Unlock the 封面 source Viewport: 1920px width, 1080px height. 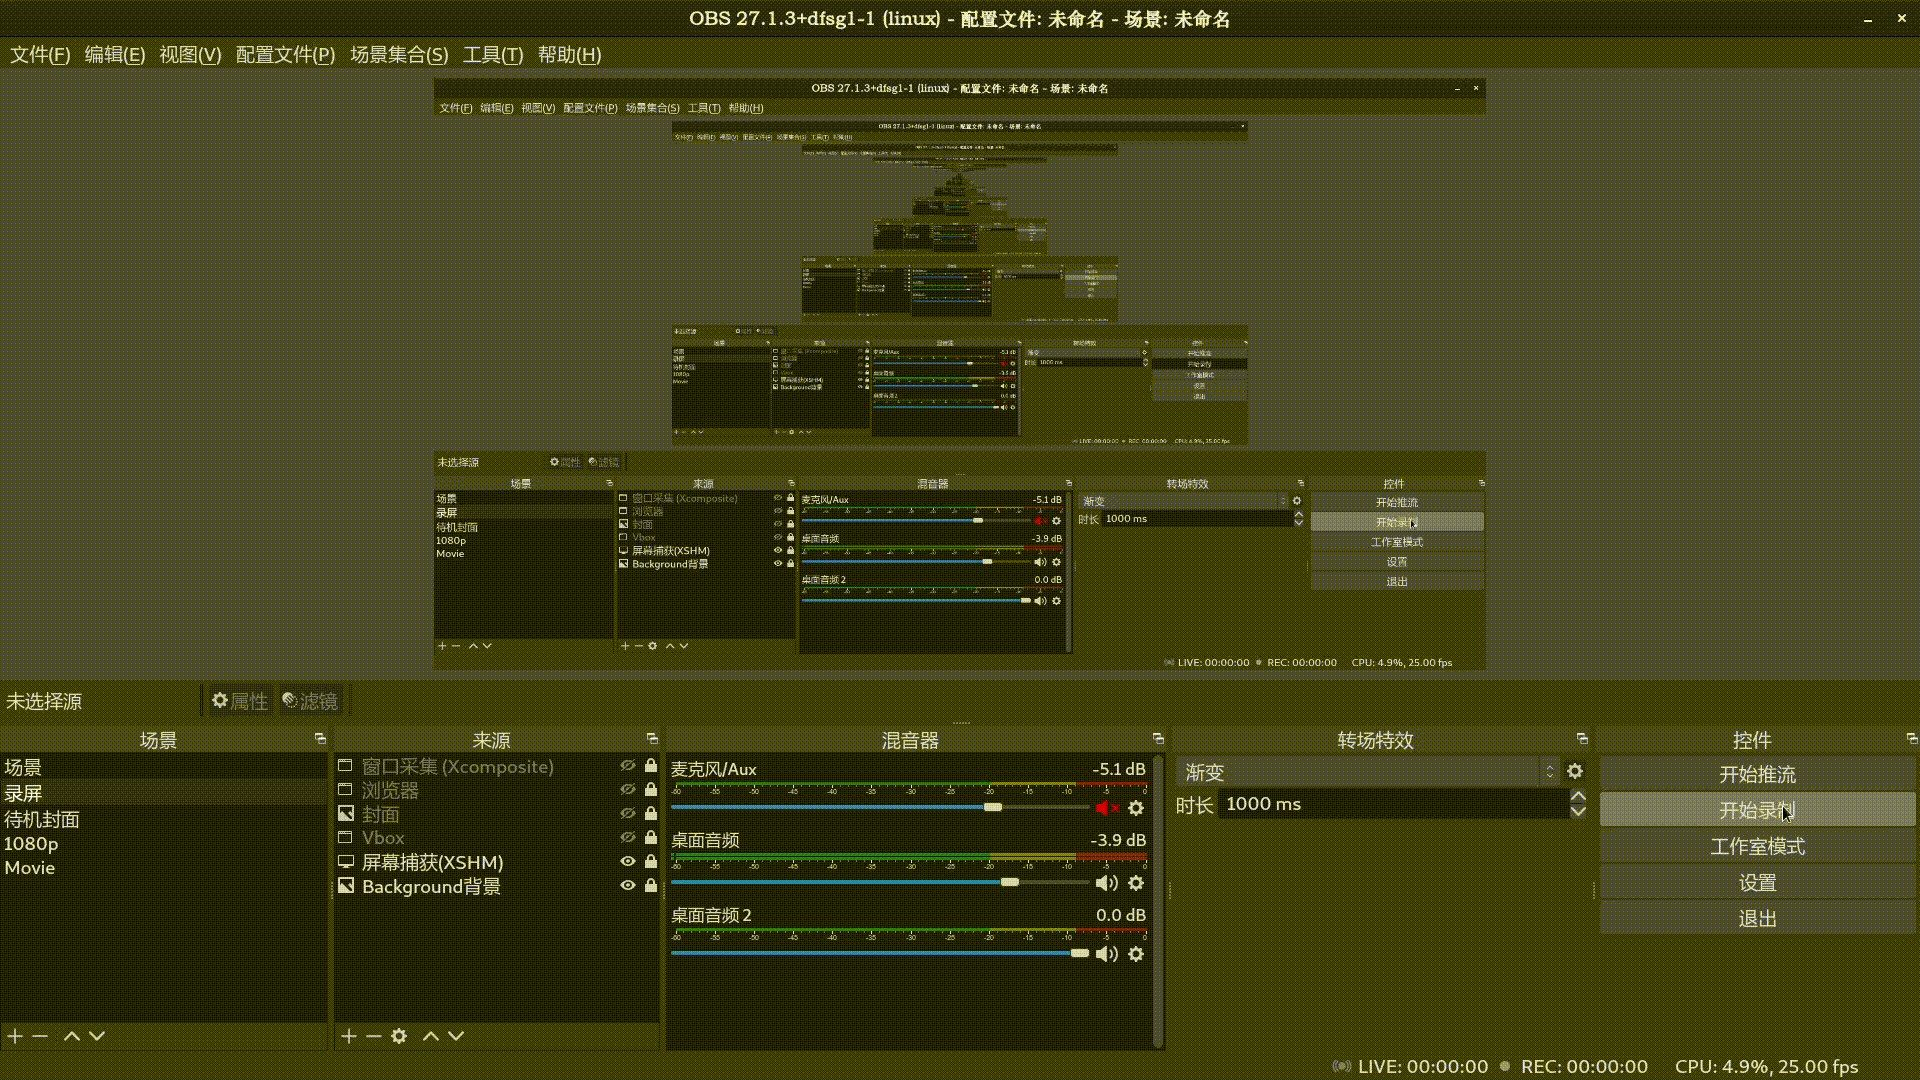651,813
